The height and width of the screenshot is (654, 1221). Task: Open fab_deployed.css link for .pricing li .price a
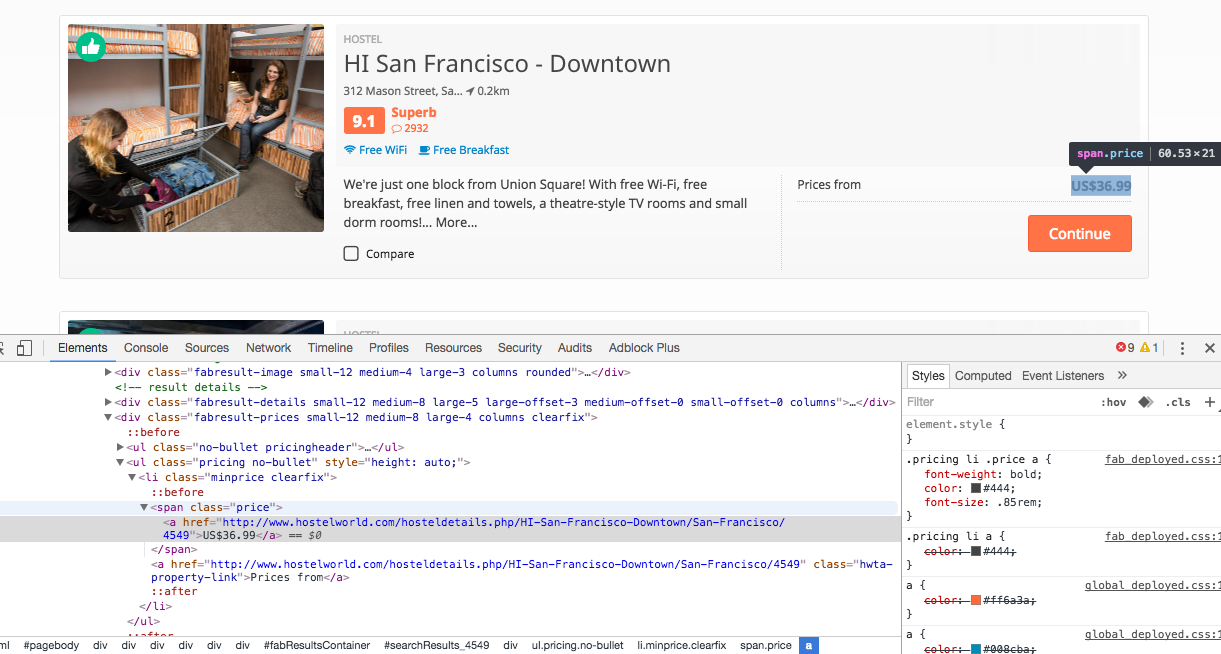coord(1163,460)
